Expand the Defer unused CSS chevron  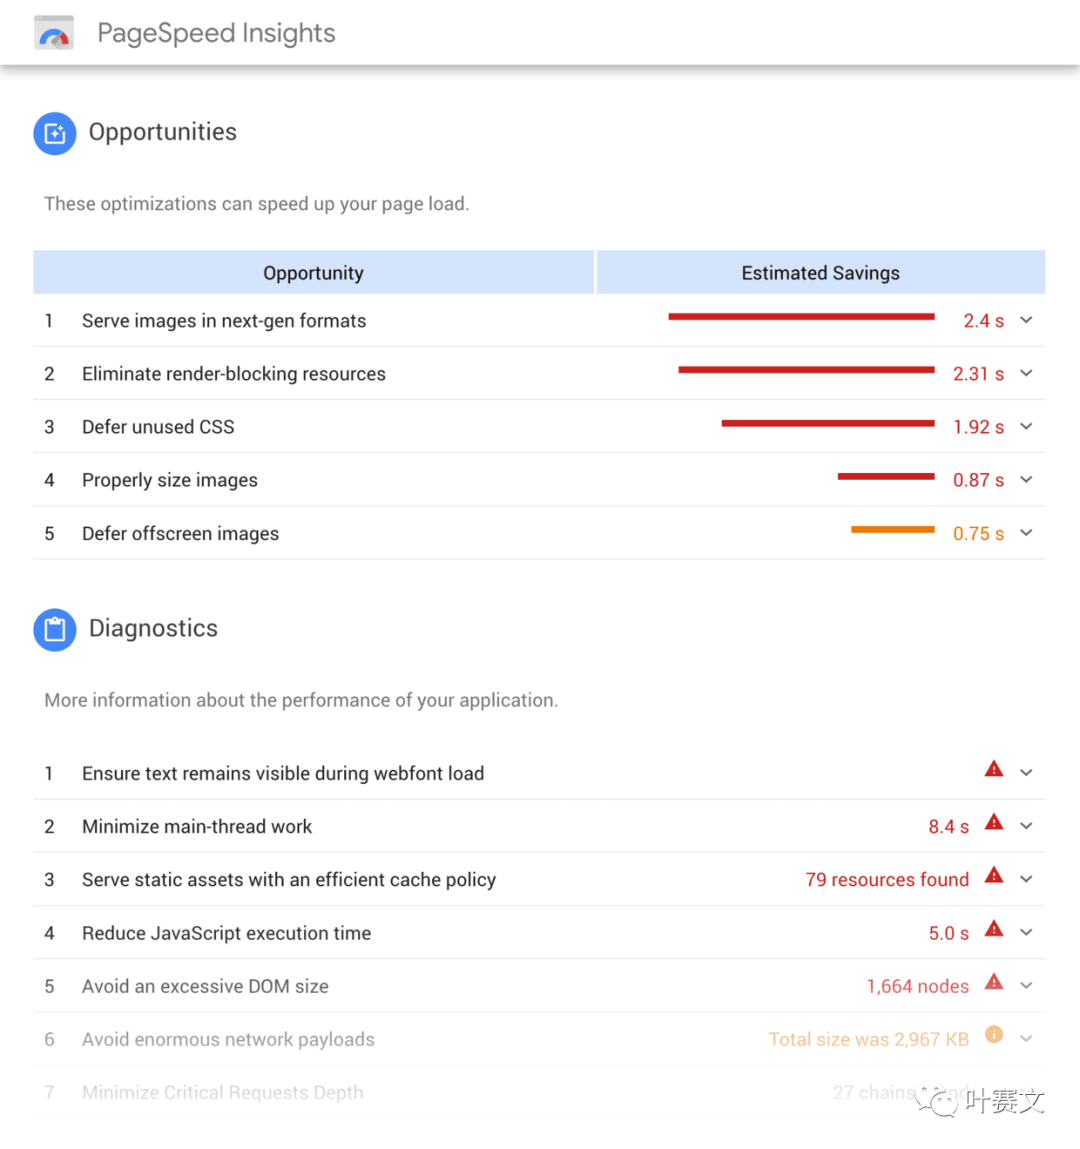(x=1026, y=426)
